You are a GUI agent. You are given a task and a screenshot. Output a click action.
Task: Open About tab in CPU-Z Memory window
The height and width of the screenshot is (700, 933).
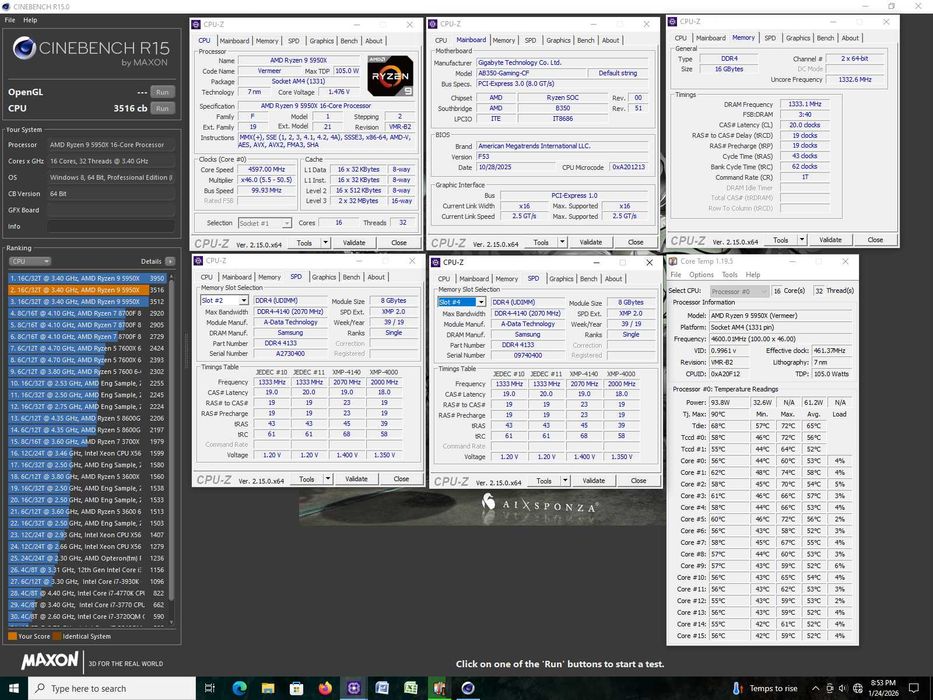850,38
